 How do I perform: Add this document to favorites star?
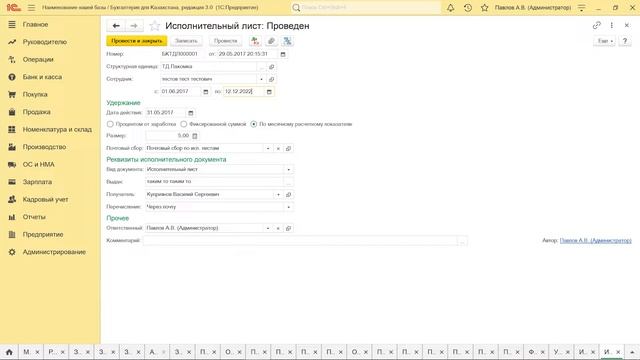154,26
